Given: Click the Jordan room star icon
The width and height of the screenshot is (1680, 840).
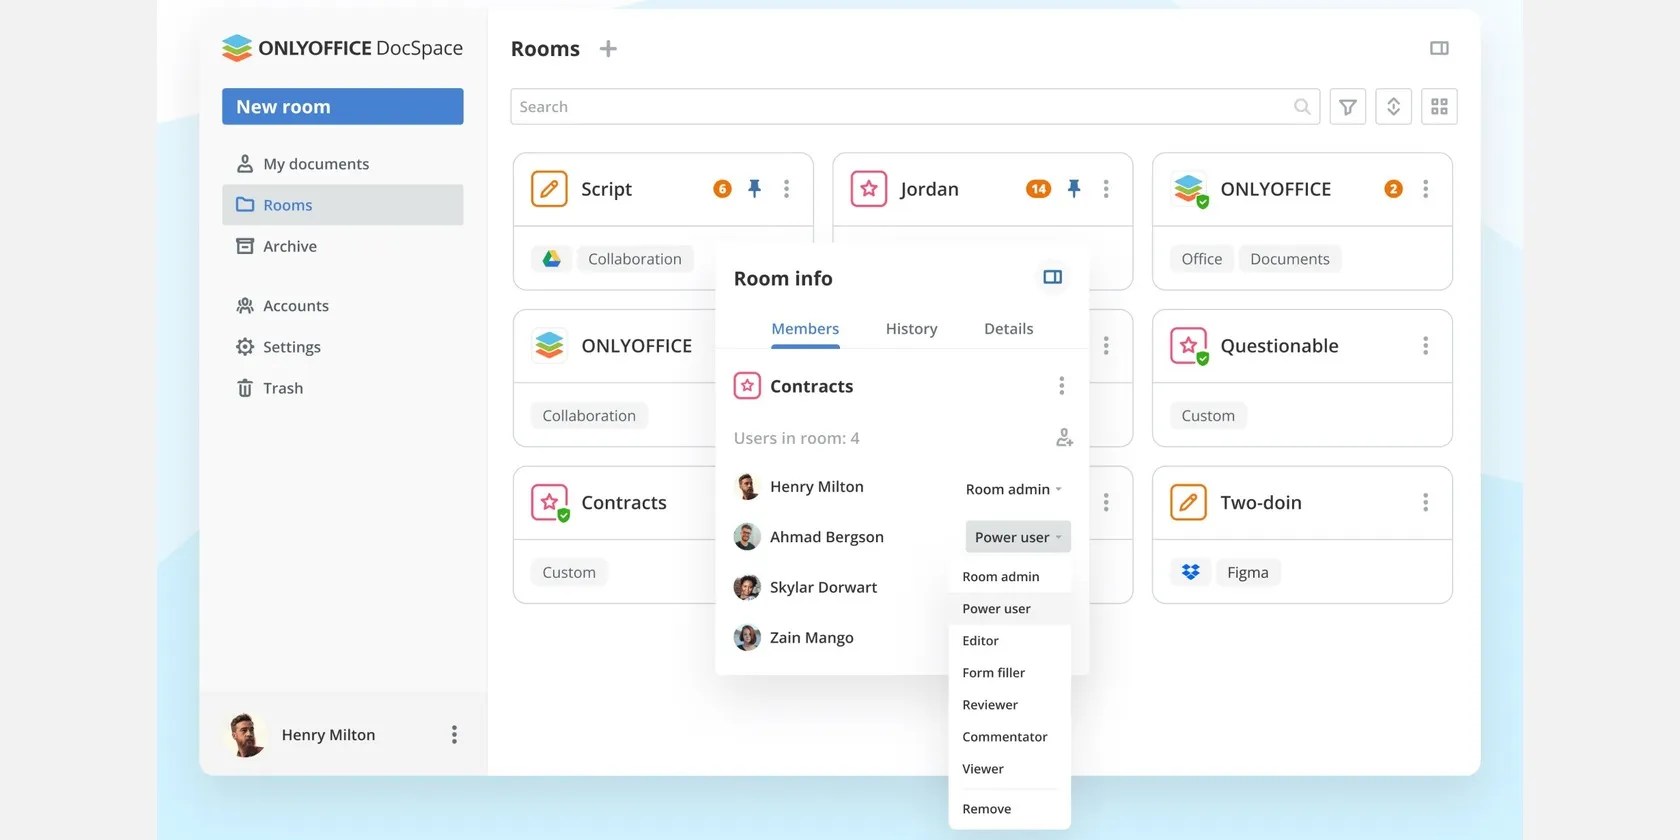Looking at the screenshot, I should pyautogui.click(x=869, y=189).
